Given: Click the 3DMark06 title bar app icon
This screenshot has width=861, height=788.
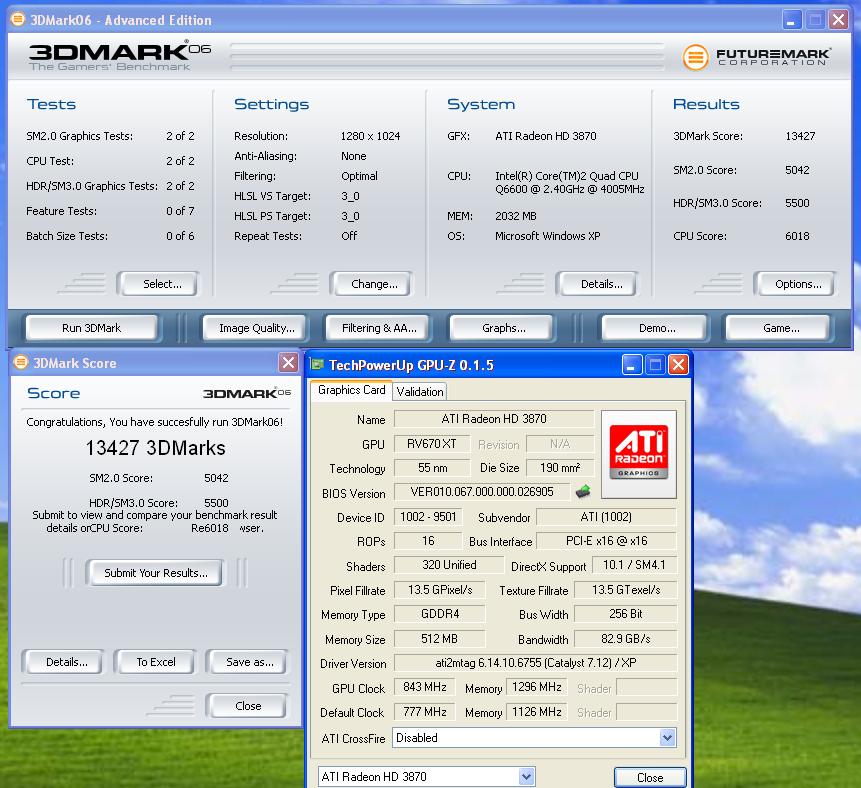Looking at the screenshot, I should click(x=18, y=20).
